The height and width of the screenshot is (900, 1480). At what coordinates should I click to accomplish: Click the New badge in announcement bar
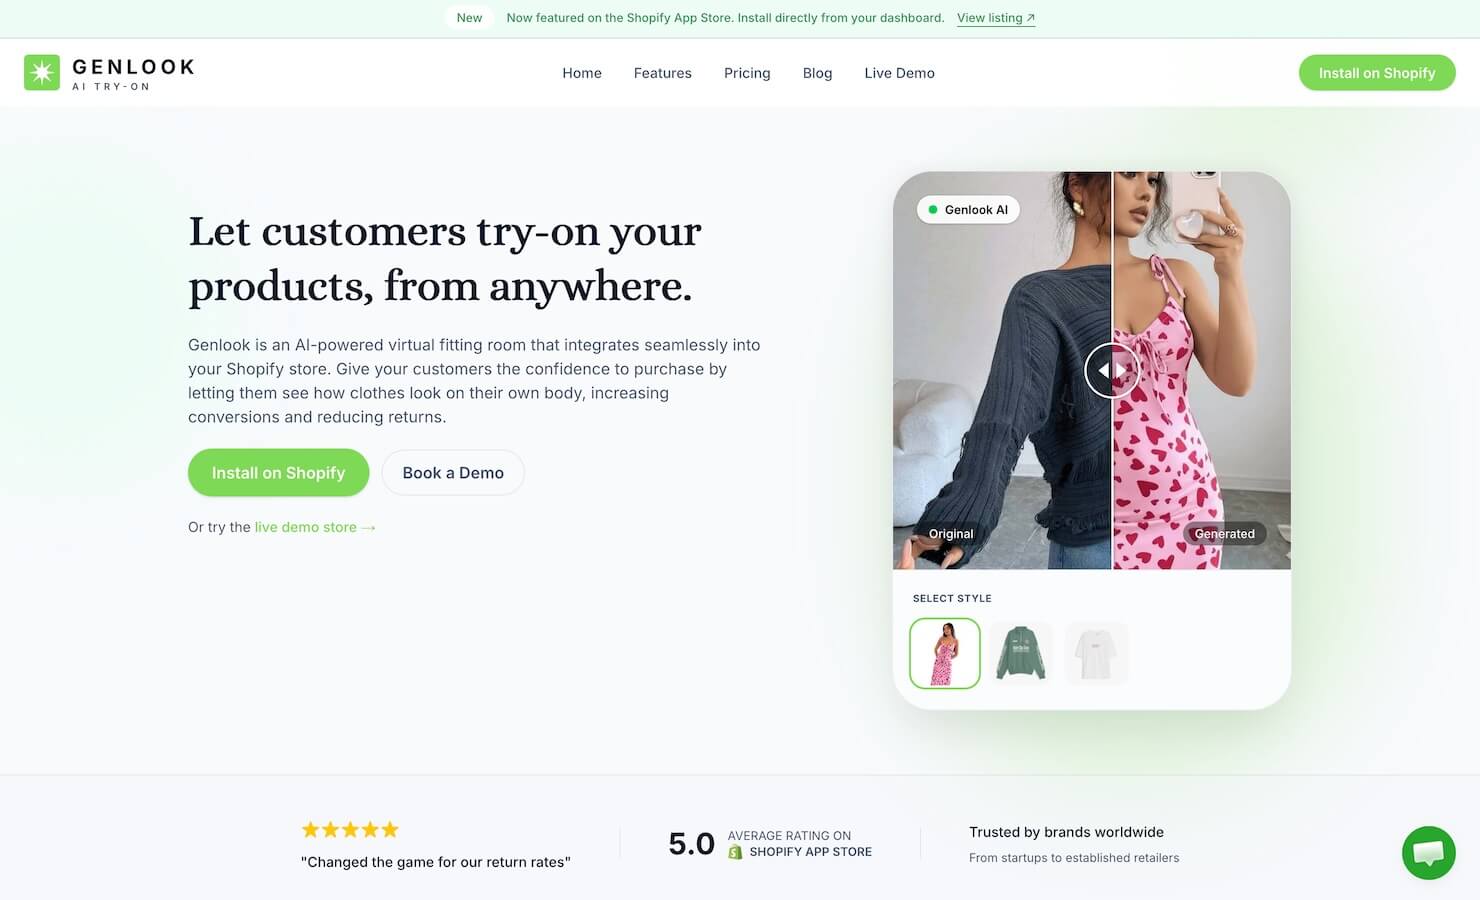(469, 18)
